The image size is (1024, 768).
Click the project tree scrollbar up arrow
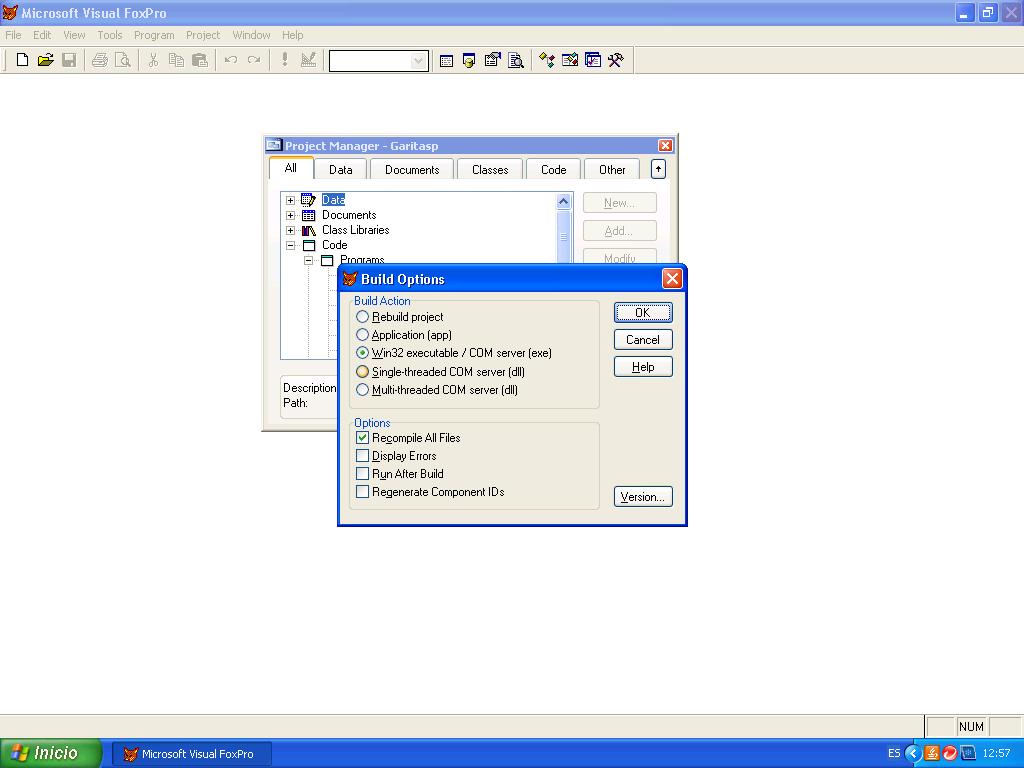pyautogui.click(x=564, y=201)
